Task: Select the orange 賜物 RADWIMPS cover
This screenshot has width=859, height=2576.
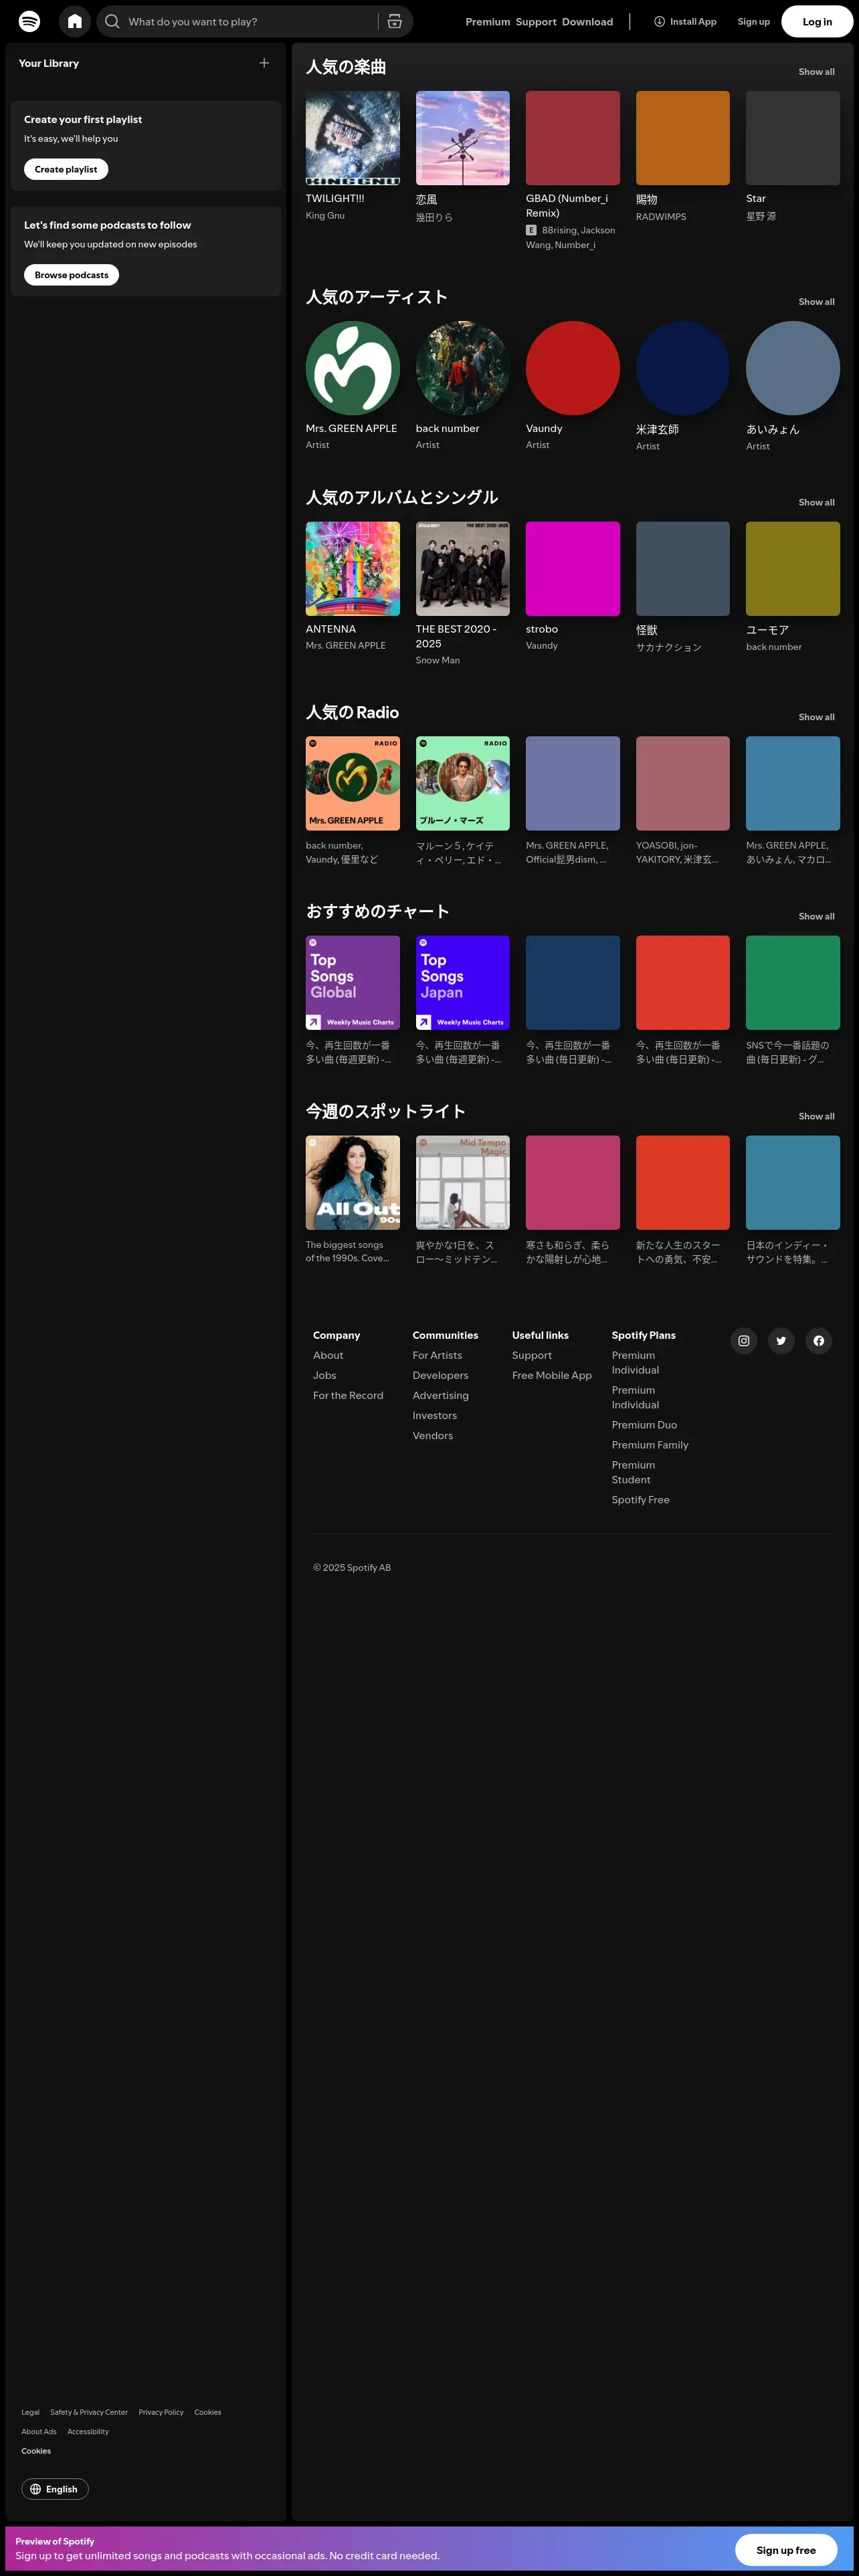Action: (x=683, y=138)
